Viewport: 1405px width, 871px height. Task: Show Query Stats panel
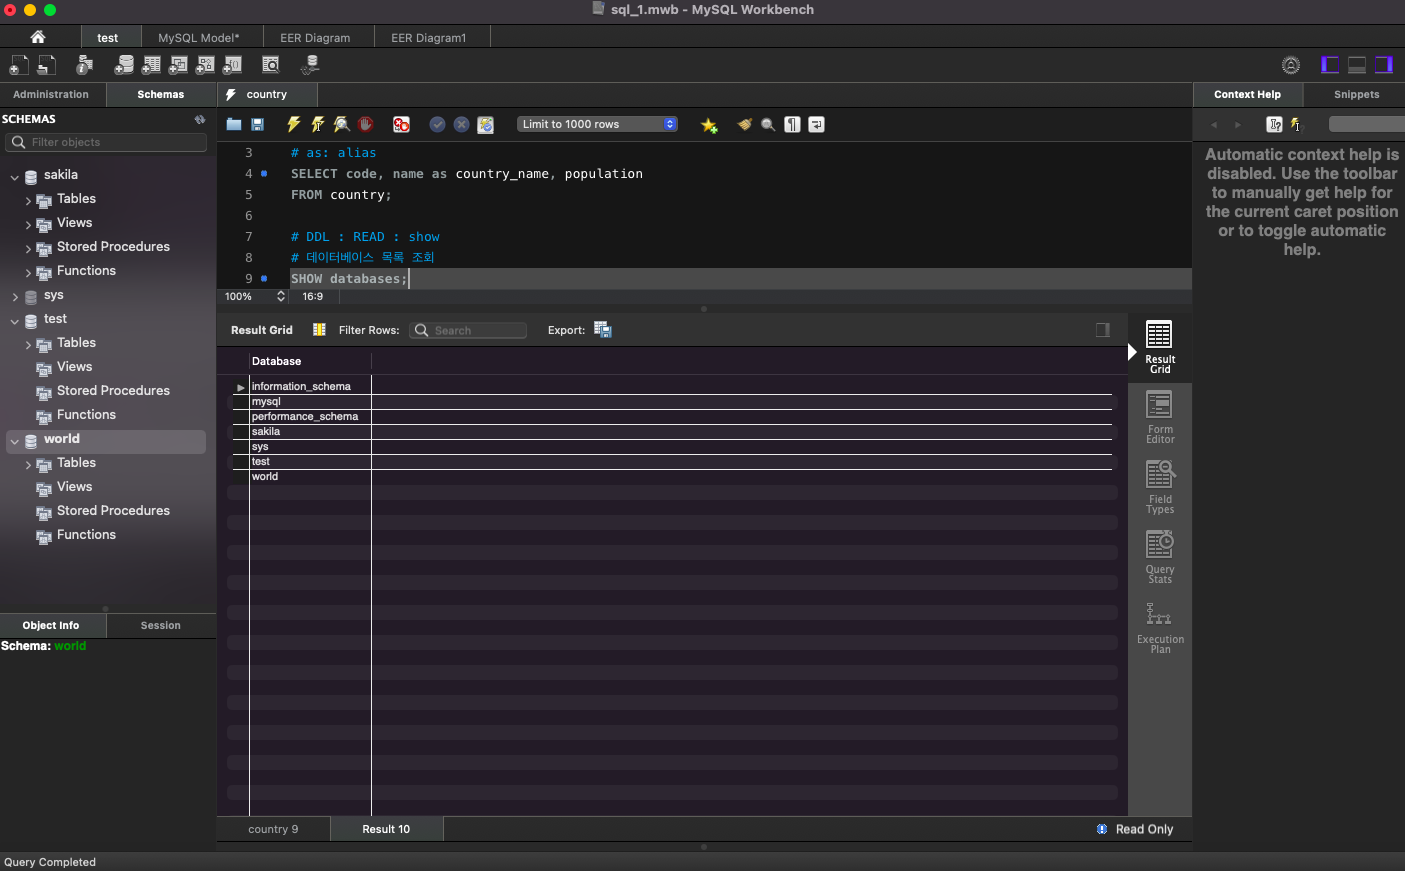click(1160, 558)
